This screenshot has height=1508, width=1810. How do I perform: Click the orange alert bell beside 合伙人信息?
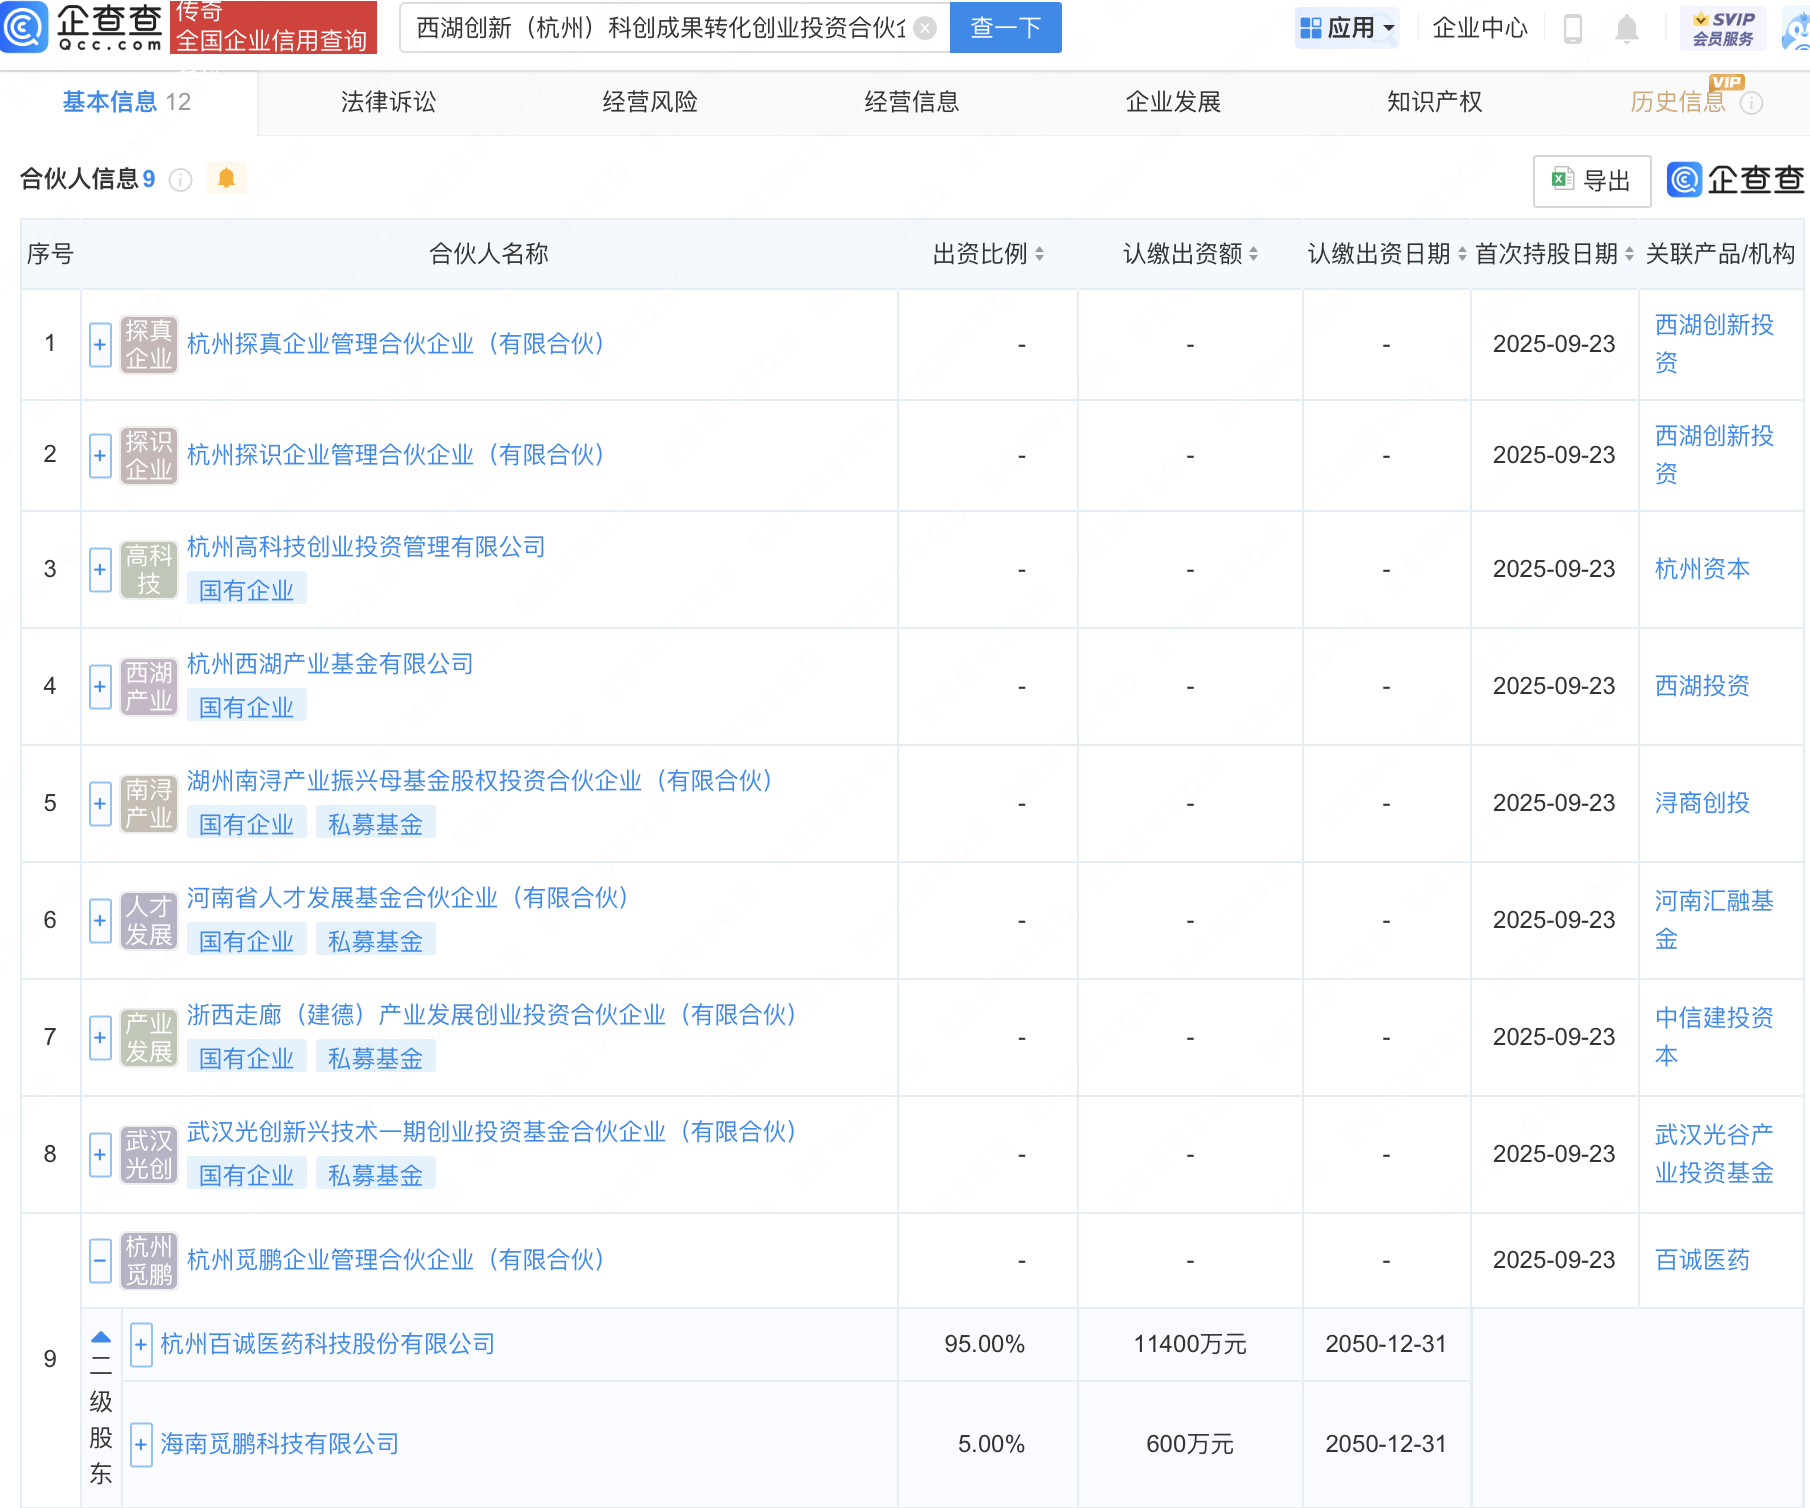point(226,178)
